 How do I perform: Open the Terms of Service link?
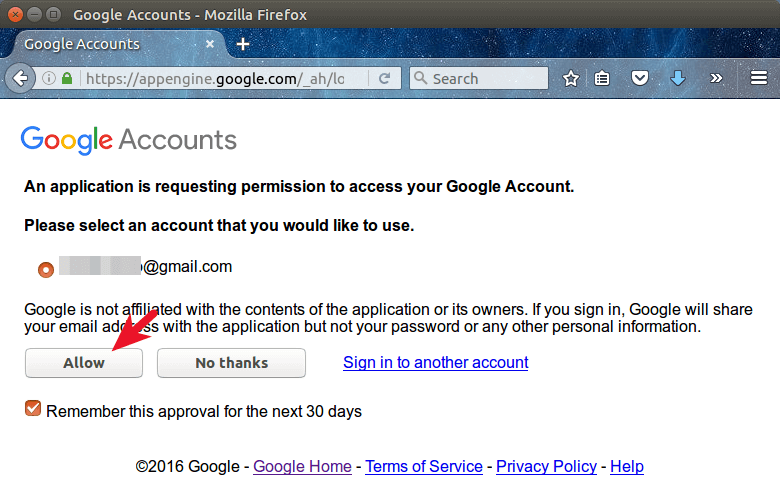(424, 466)
